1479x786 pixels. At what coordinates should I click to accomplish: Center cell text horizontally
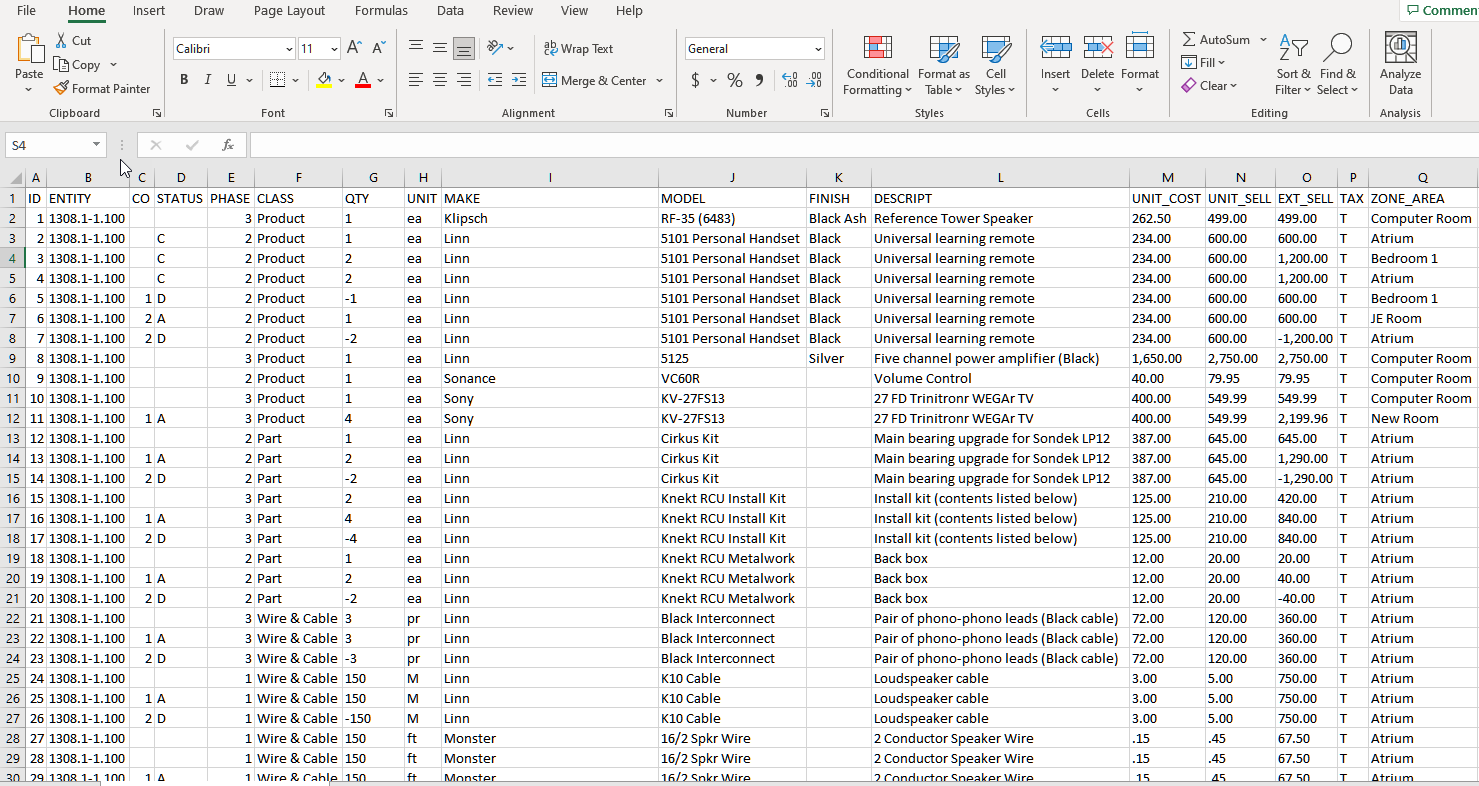point(440,80)
